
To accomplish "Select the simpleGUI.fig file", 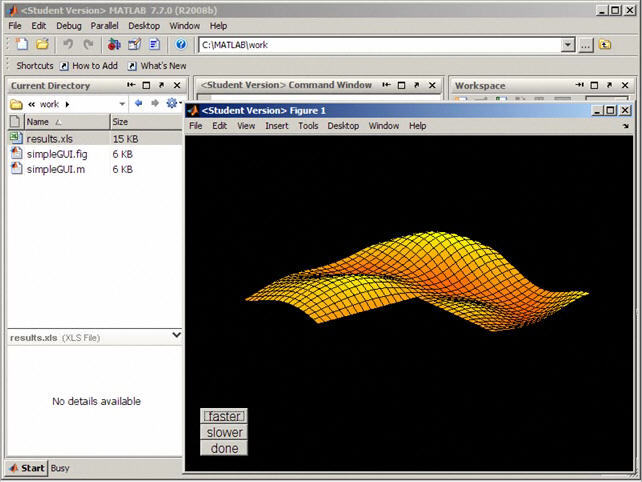I will click(95, 154).
